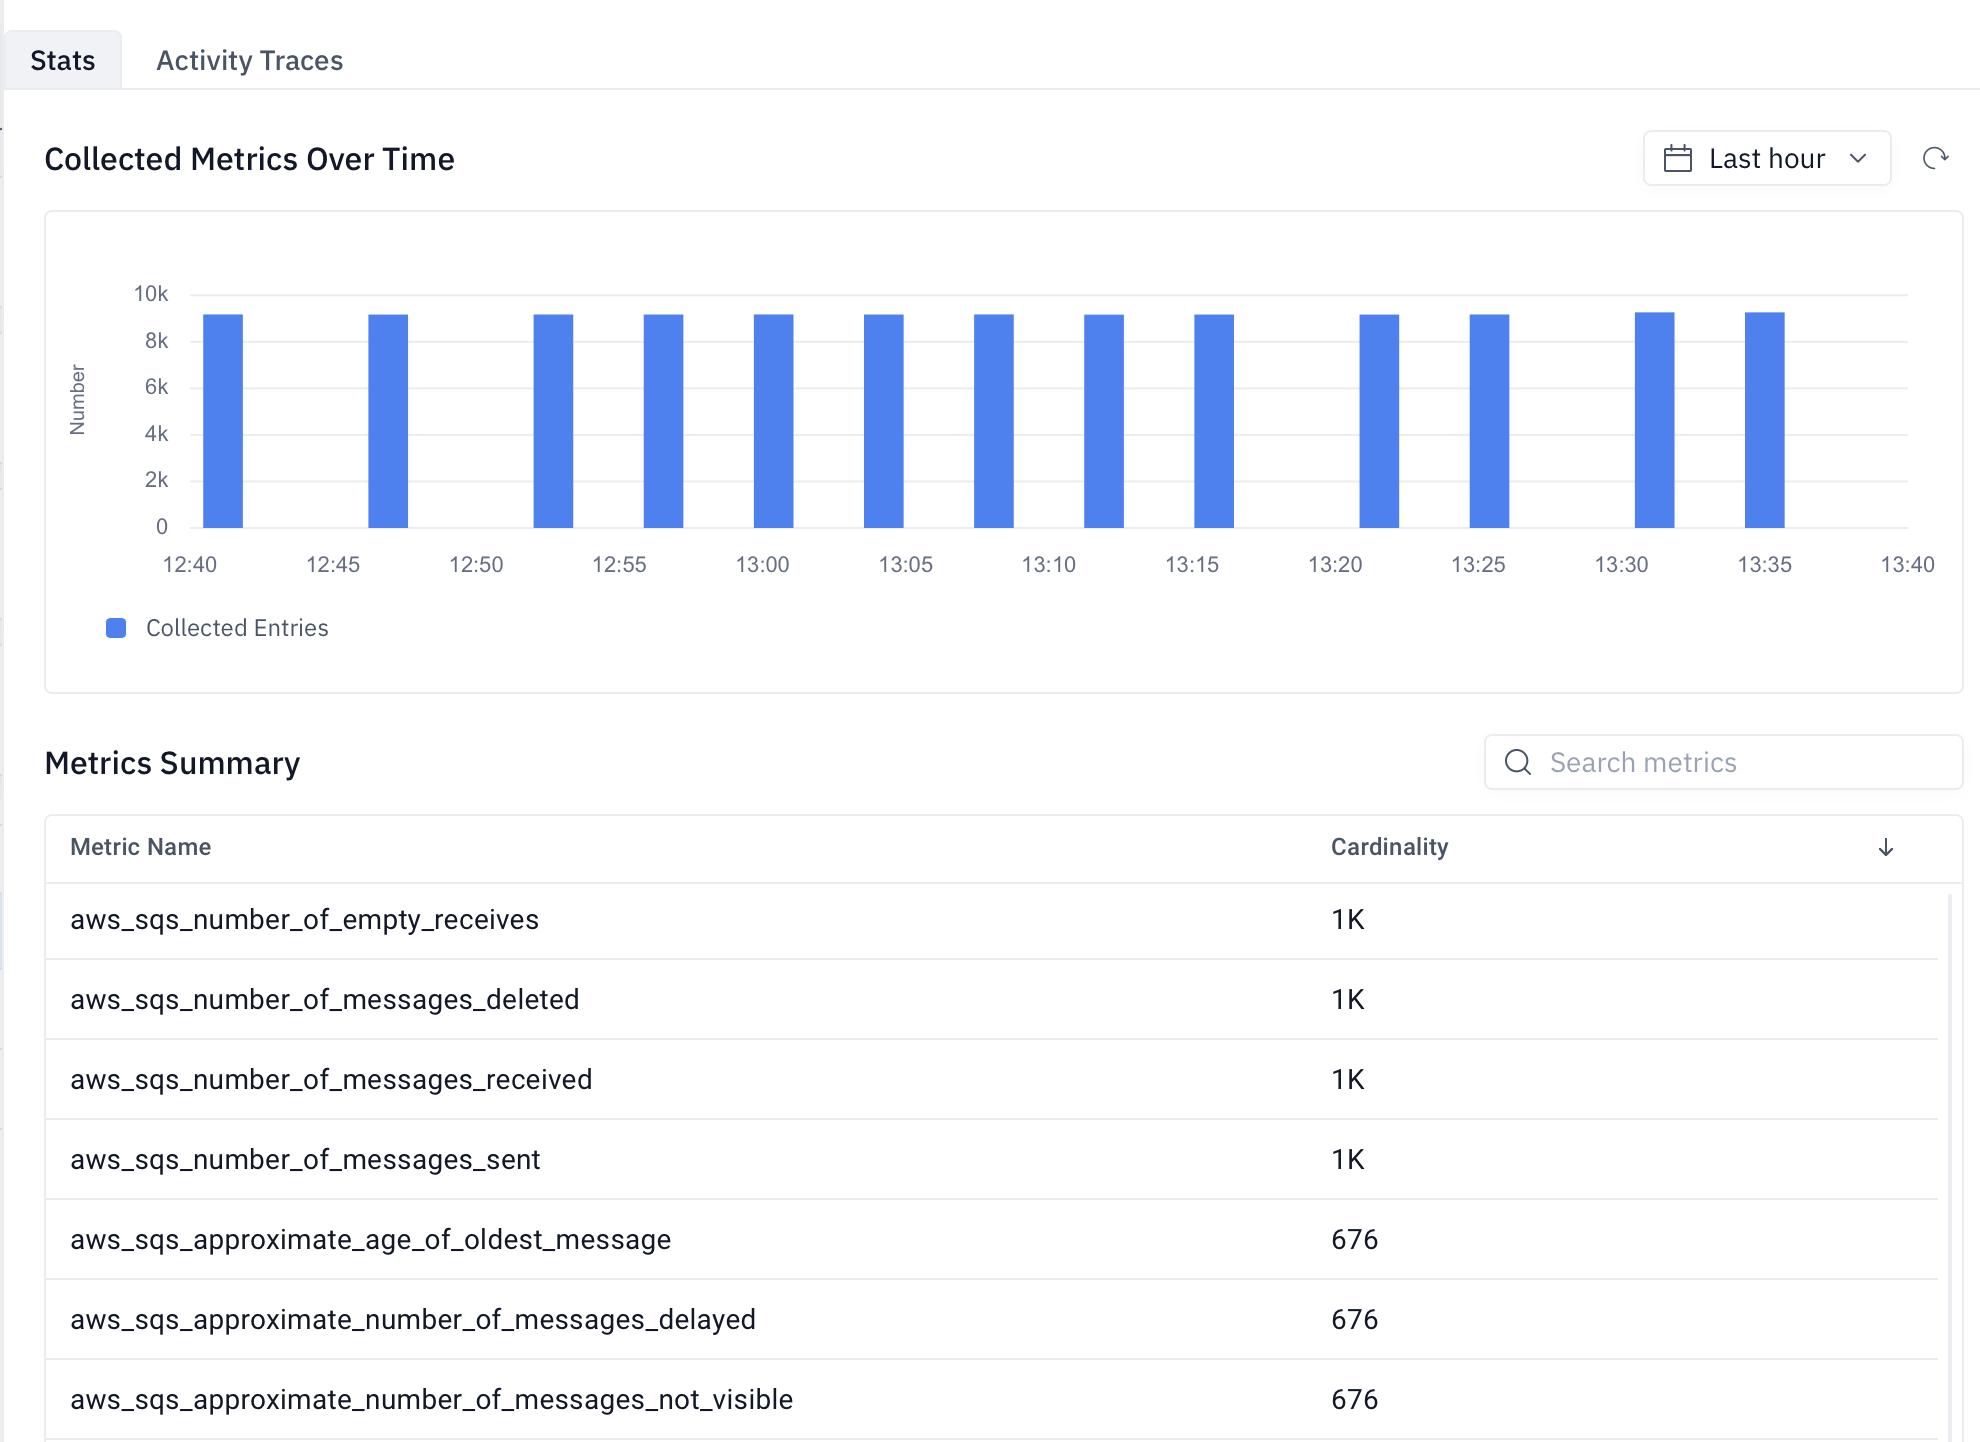The width and height of the screenshot is (1980, 1442).
Task: Open aws_sqs_approximate_age_of_oldest_message metric row
Action: [370, 1240]
